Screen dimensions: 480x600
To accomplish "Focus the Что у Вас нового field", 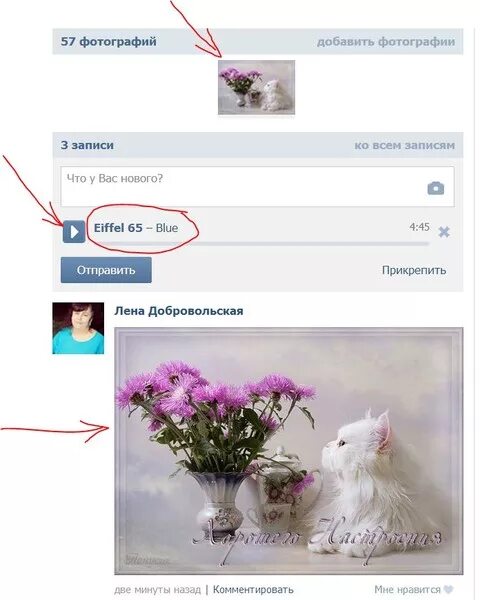I will tap(257, 186).
